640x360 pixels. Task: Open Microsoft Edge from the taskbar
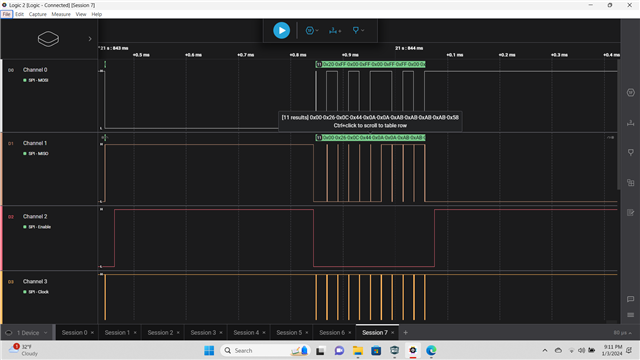pos(431,351)
